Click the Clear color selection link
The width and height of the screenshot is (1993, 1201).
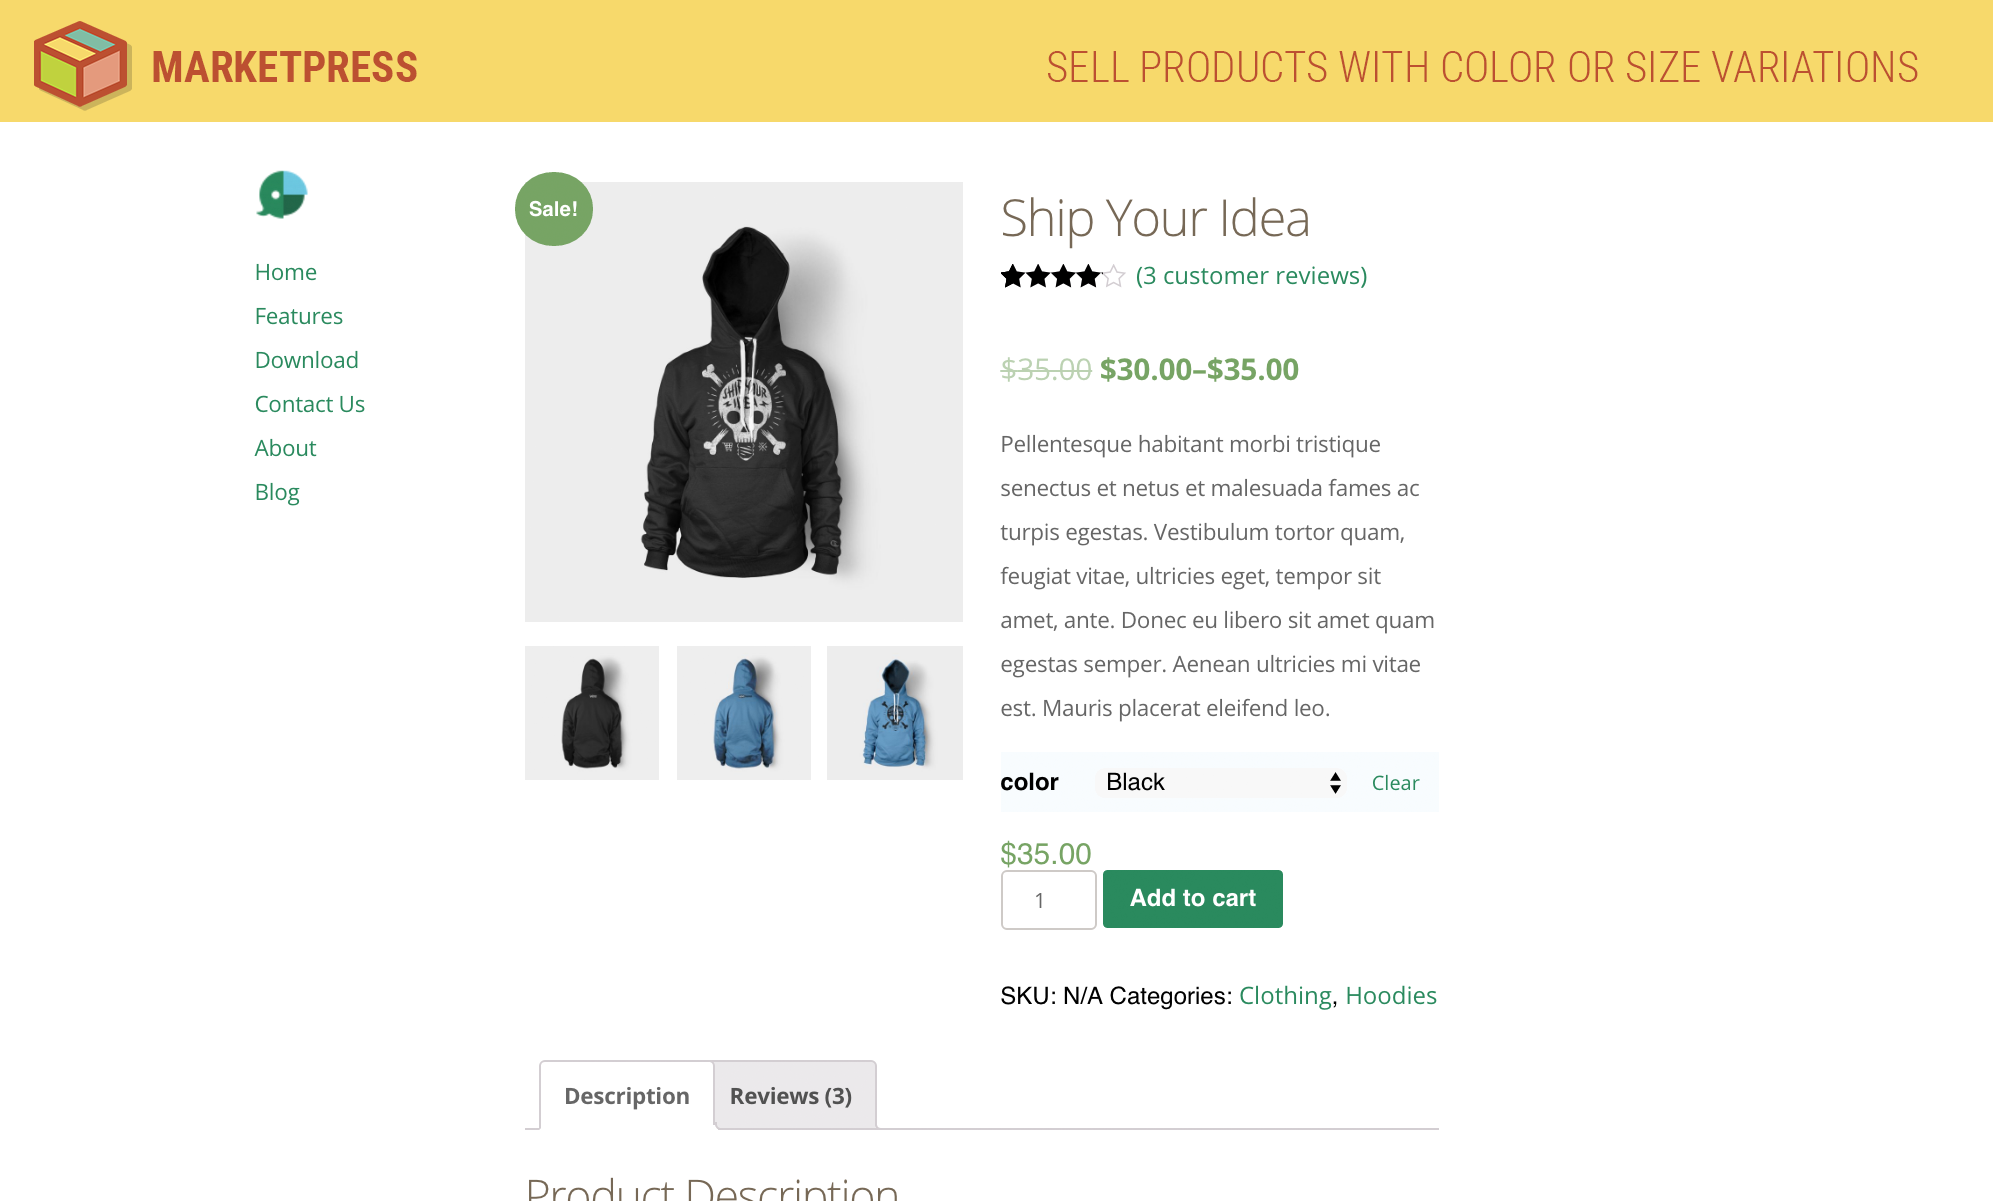tap(1395, 781)
